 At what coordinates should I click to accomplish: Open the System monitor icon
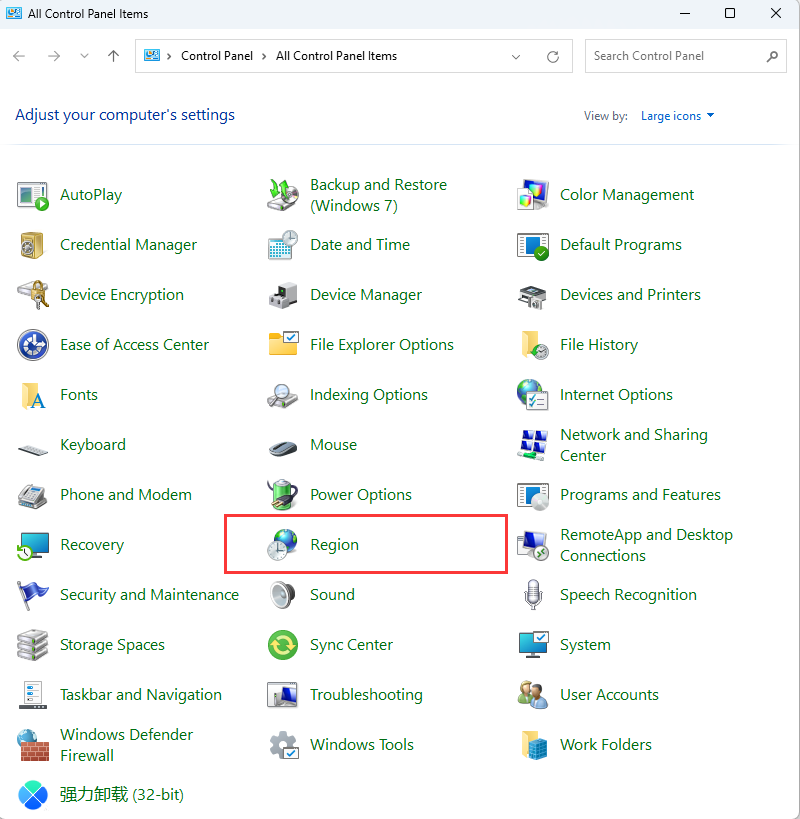coord(533,645)
